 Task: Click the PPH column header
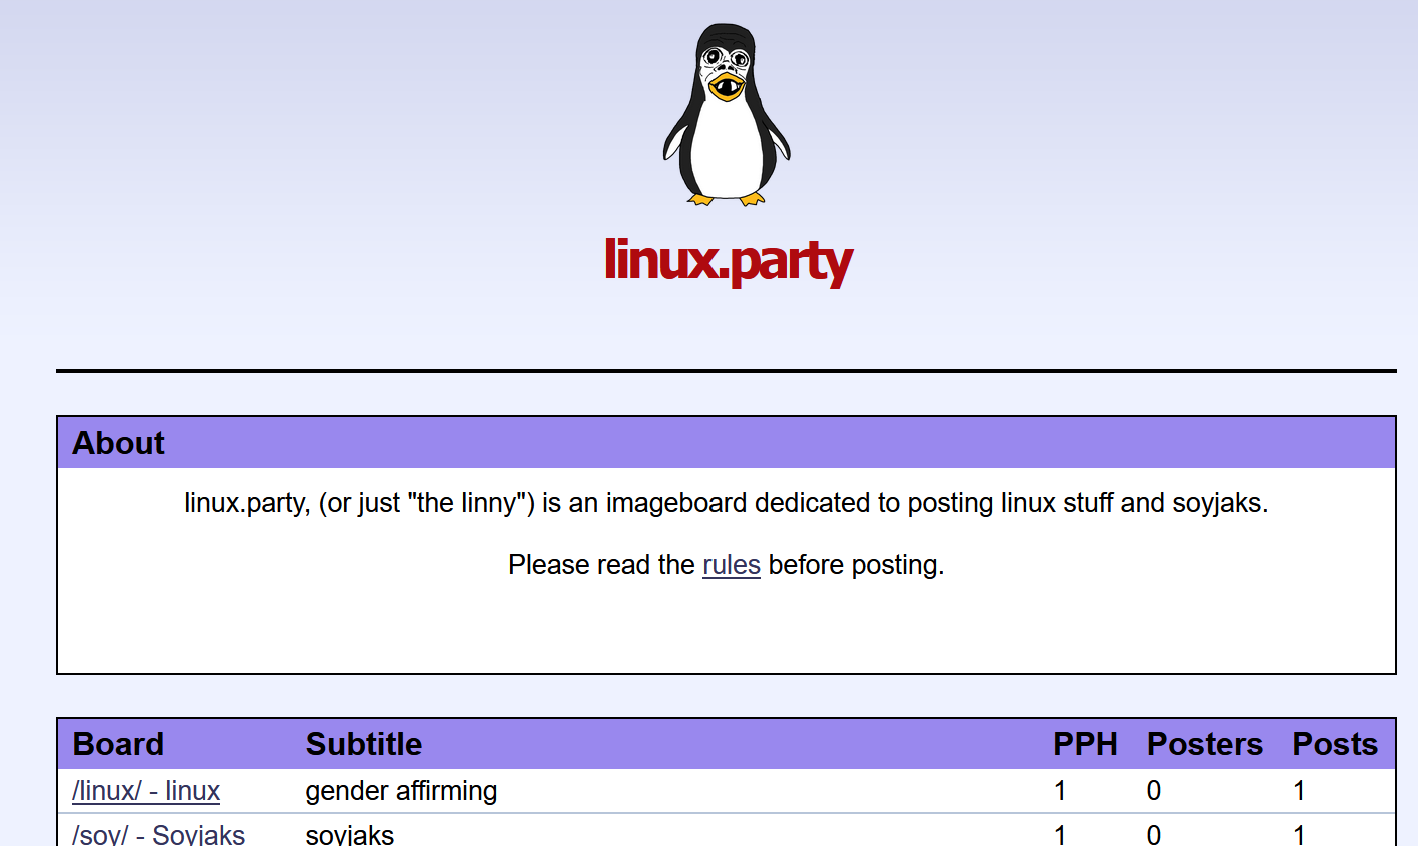click(1085, 744)
